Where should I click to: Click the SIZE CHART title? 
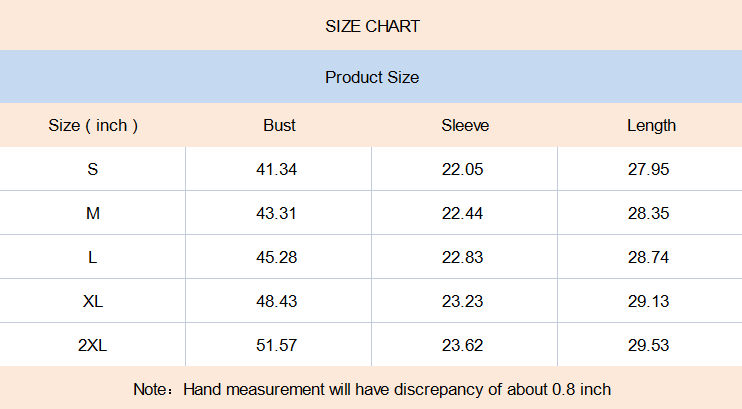372,27
